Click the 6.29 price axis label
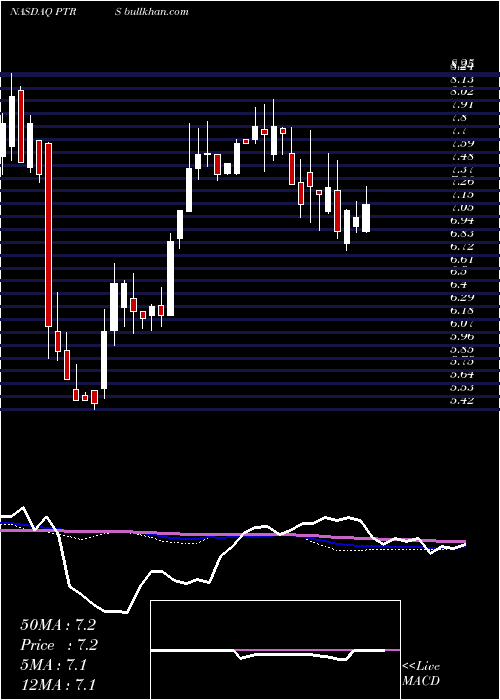This screenshot has height=700, width=500. pos(462,298)
